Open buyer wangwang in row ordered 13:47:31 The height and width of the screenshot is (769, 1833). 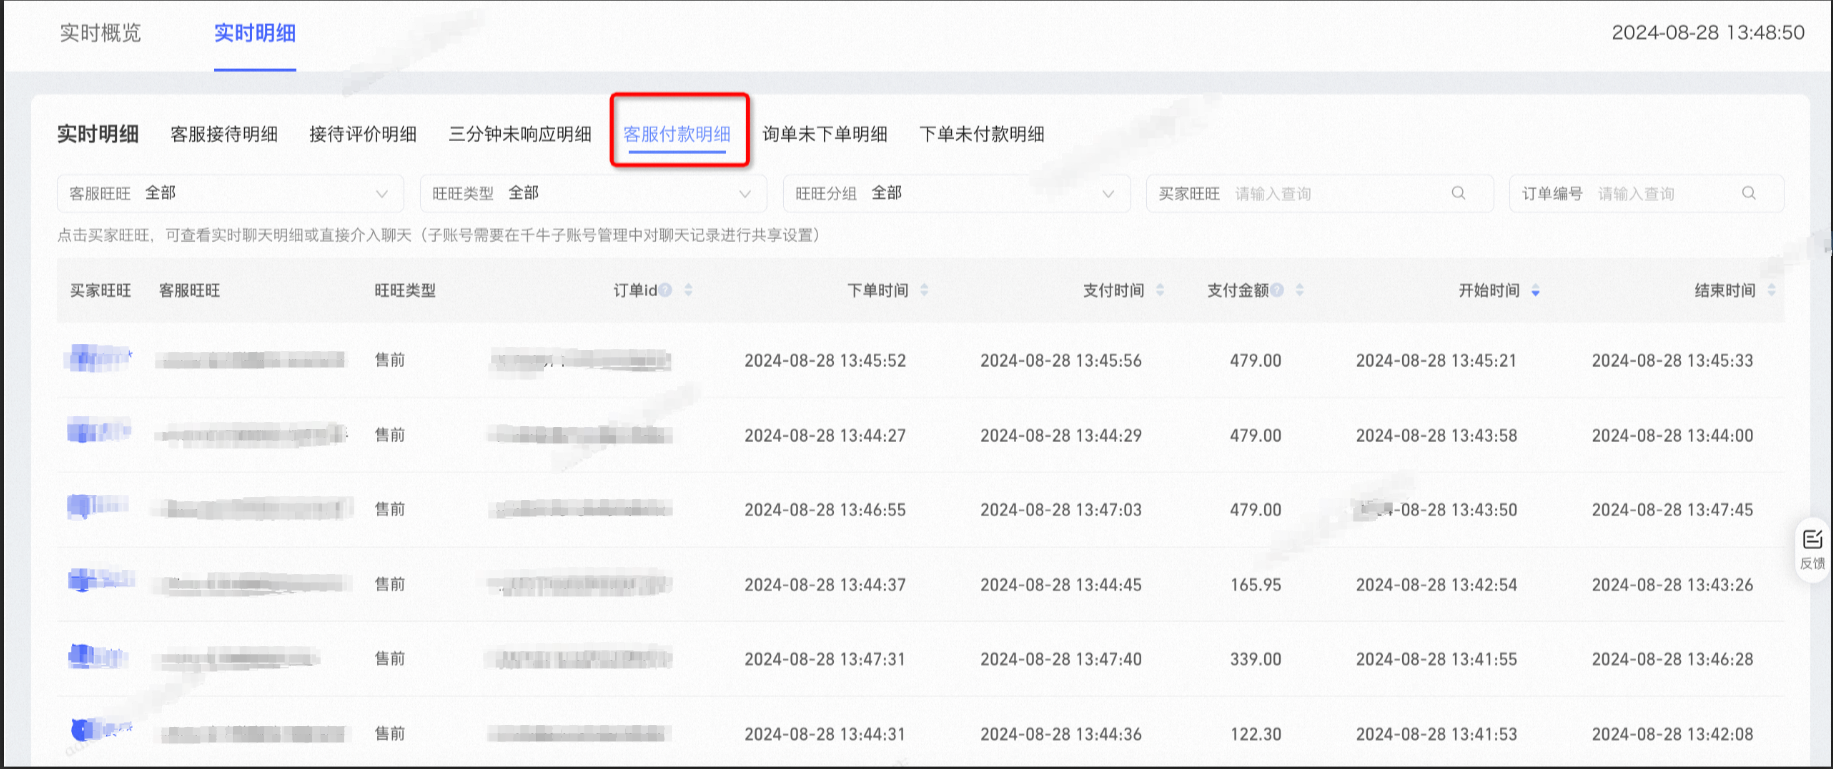tap(97, 657)
